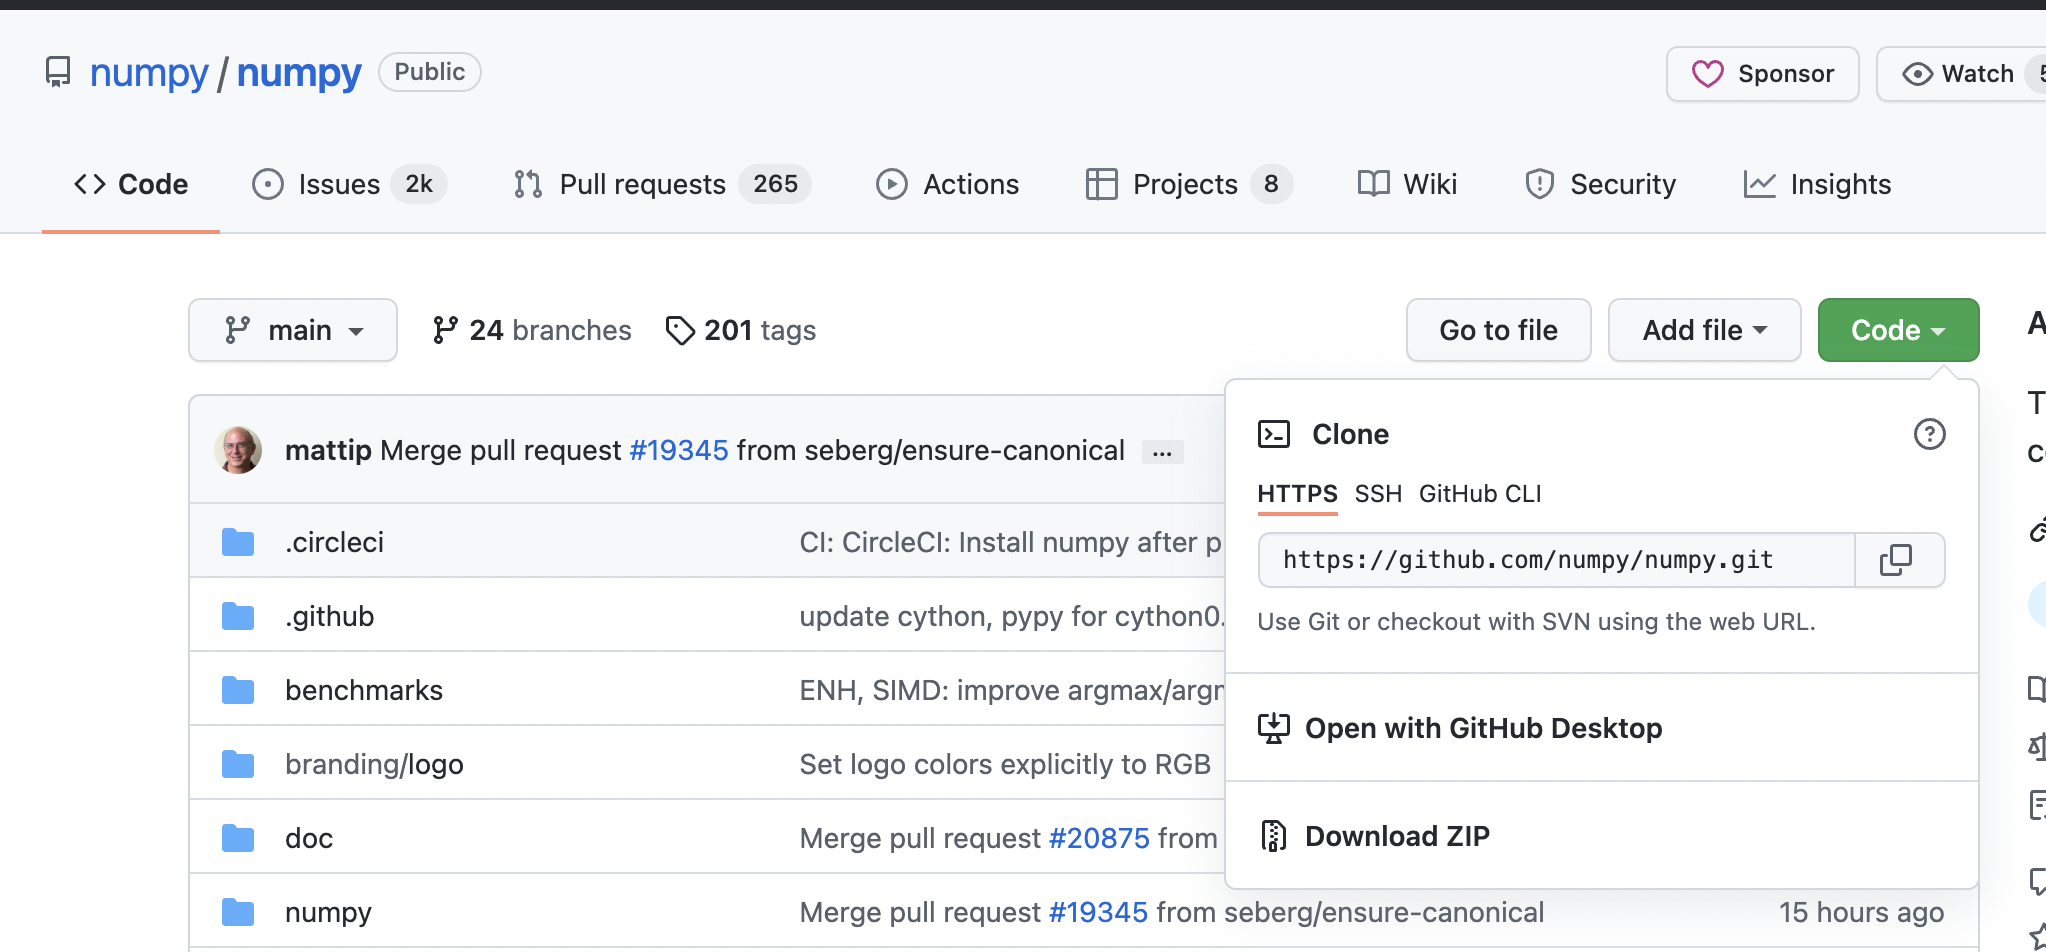2046x952 pixels.
Task: Click the numpy folder icon
Action: (x=238, y=912)
